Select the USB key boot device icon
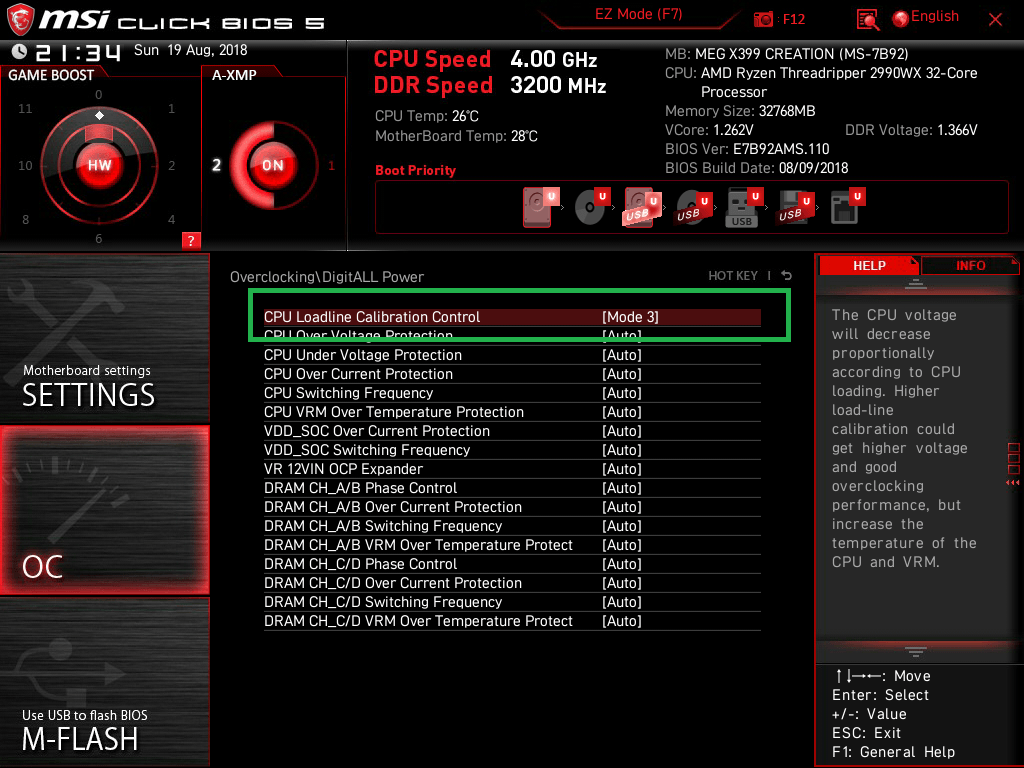Image resolution: width=1024 pixels, height=768 pixels. 744,208
